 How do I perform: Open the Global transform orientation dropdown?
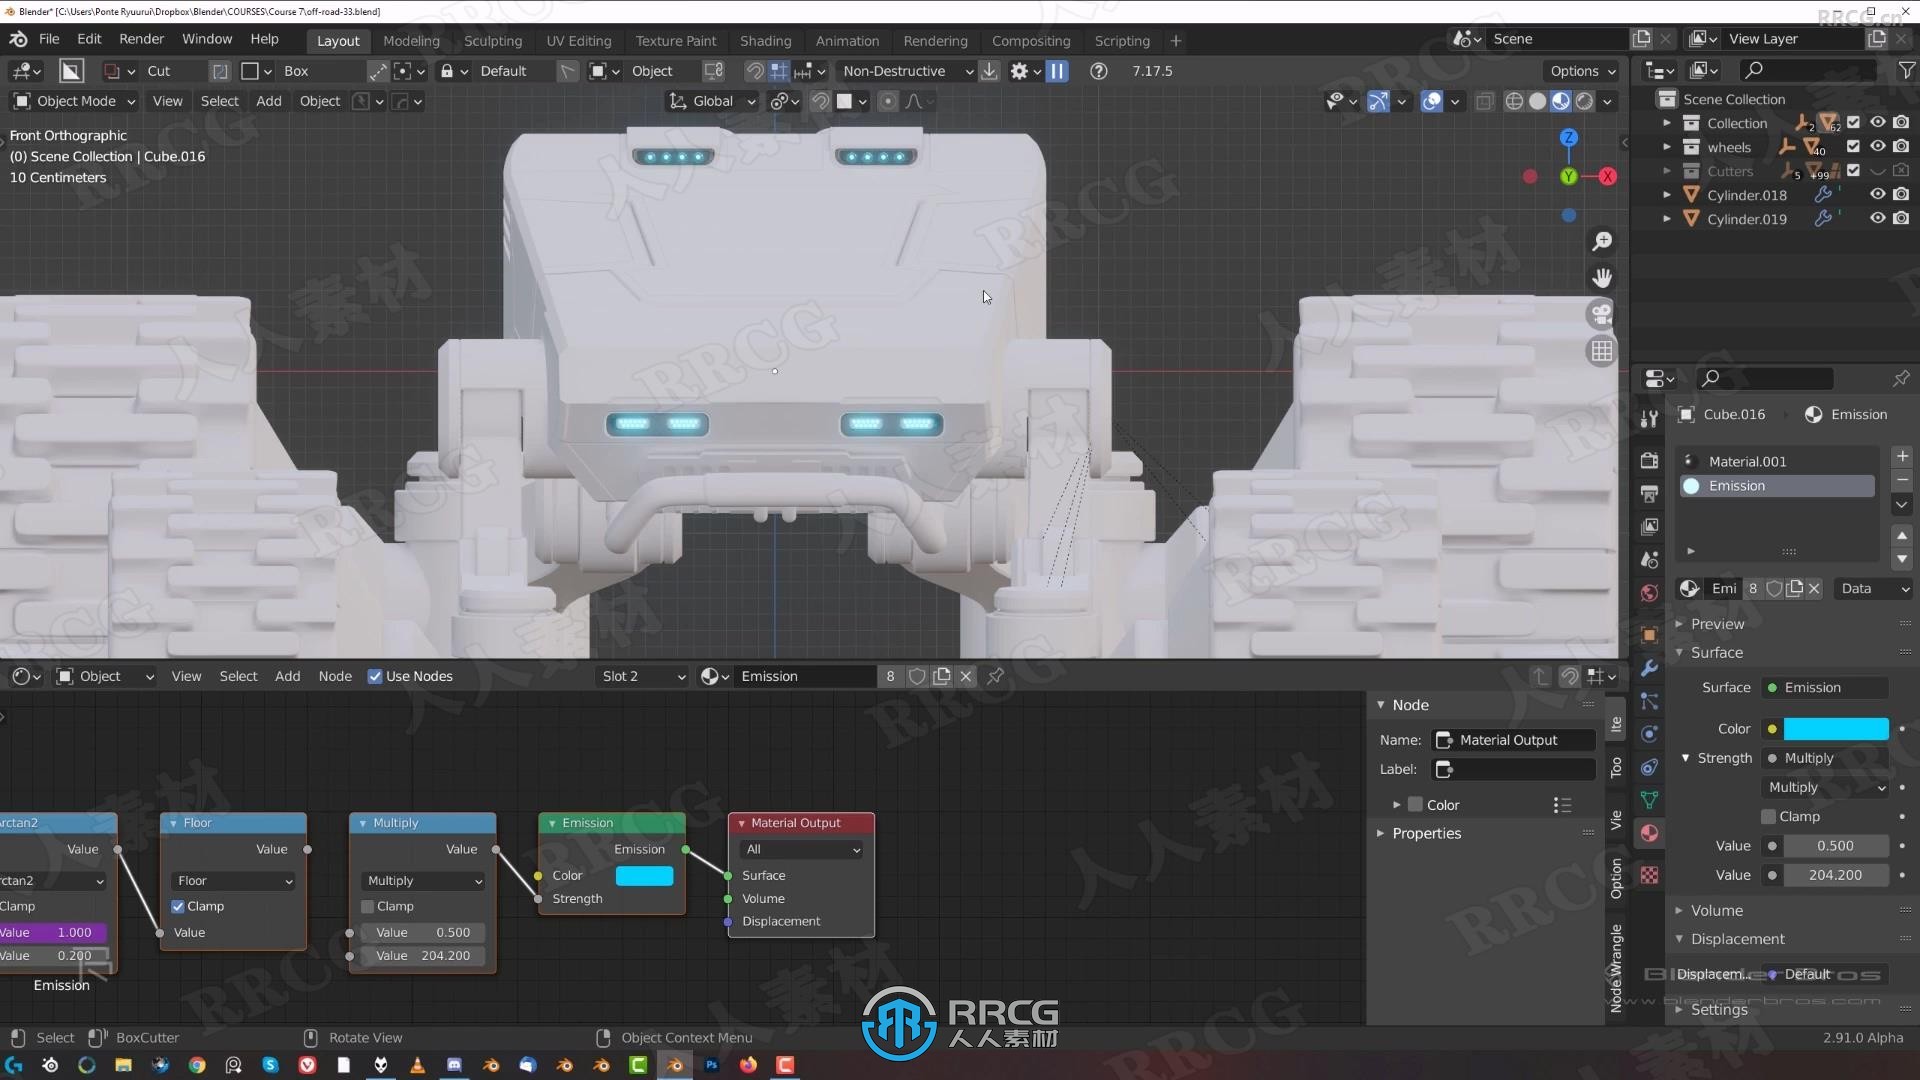coord(711,100)
